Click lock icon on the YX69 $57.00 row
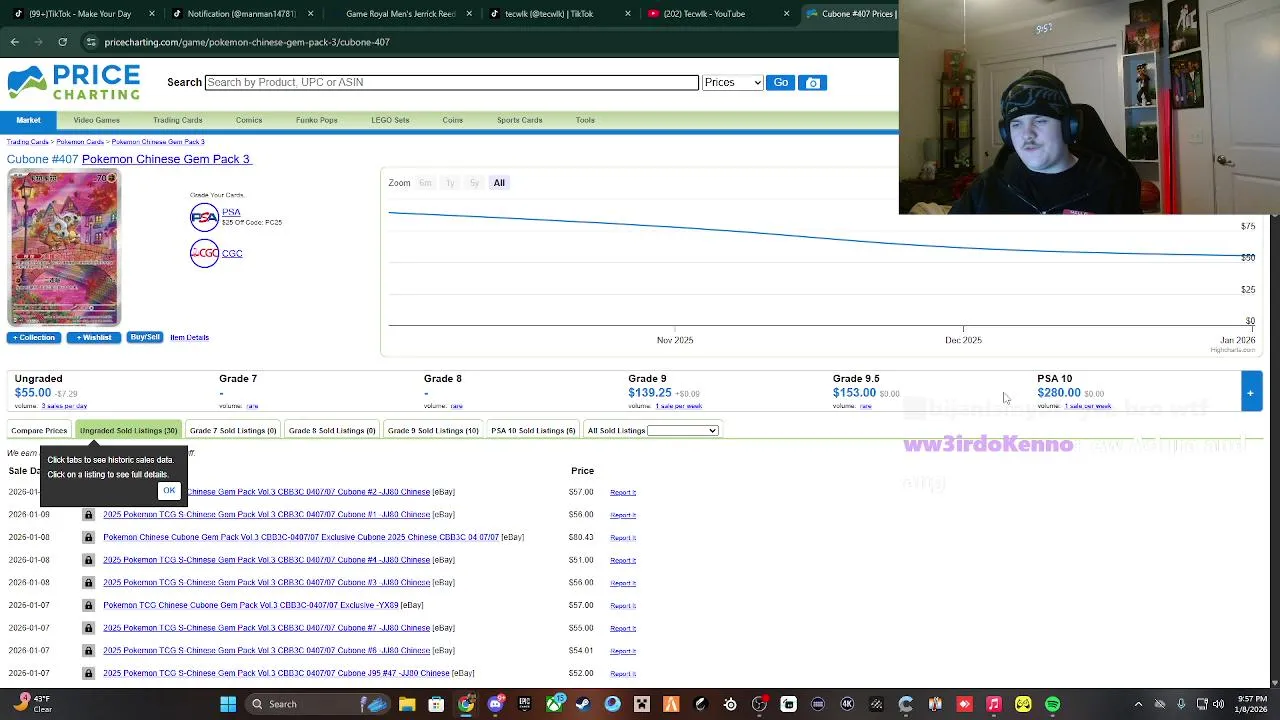1280x720 pixels. 88,605
